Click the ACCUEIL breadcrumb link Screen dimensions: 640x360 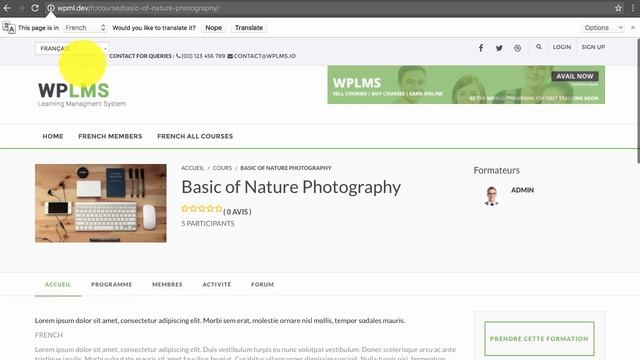192,168
